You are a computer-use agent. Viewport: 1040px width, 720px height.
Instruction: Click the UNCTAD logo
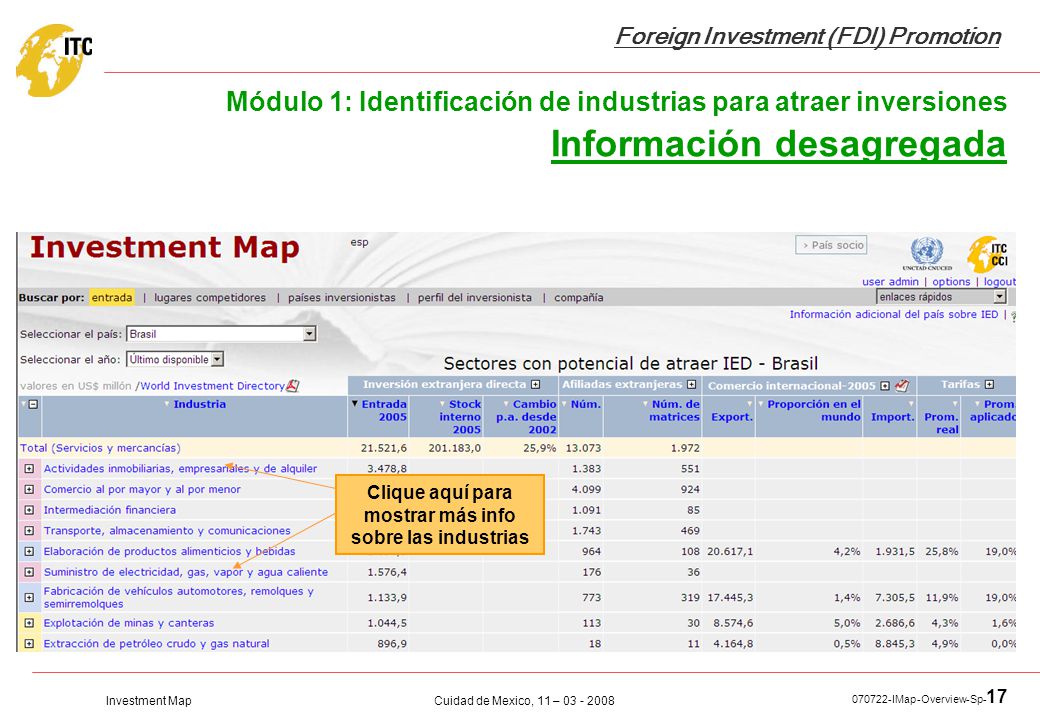927,255
